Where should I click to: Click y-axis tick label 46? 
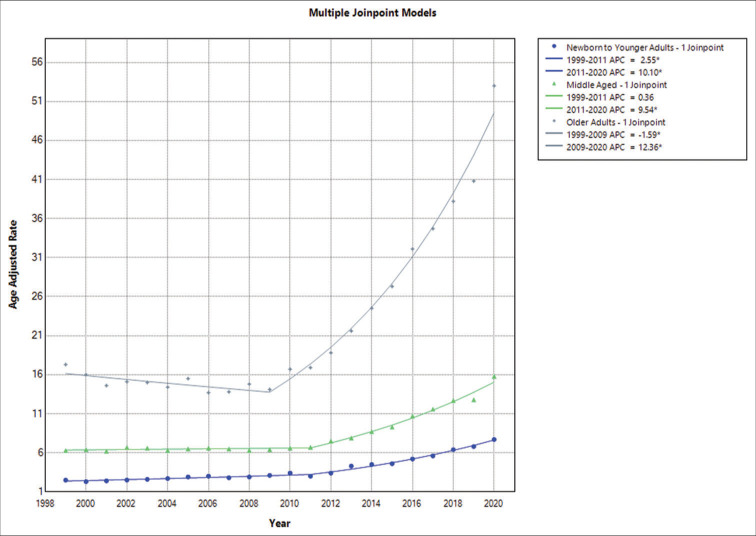coord(38,140)
